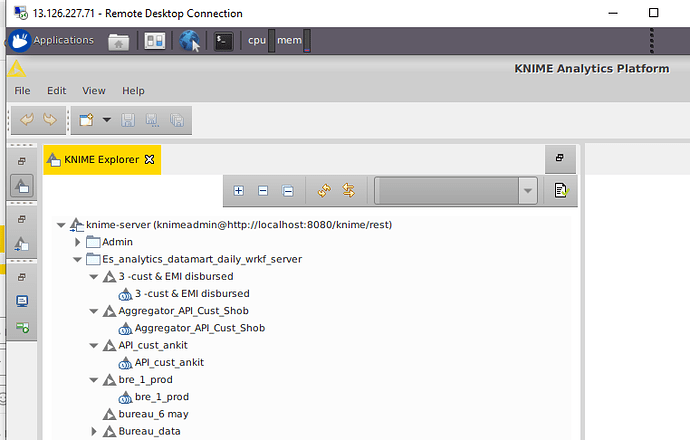
Task: Open the Applications menu
Action: tap(51, 40)
